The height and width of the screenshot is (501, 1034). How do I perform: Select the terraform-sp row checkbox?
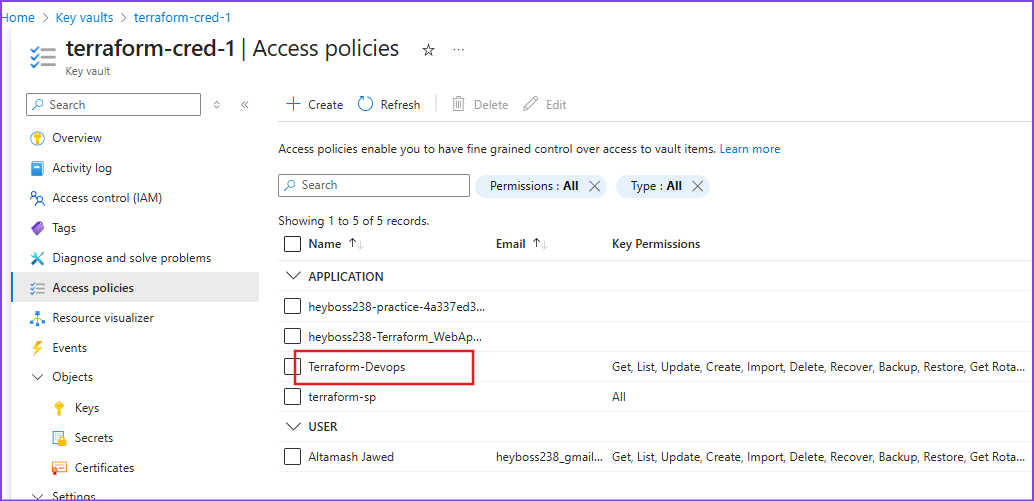pos(292,397)
